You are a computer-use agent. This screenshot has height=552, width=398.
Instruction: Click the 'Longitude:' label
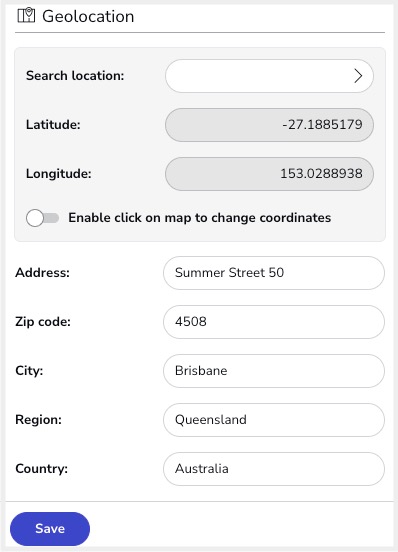pyautogui.click(x=58, y=174)
